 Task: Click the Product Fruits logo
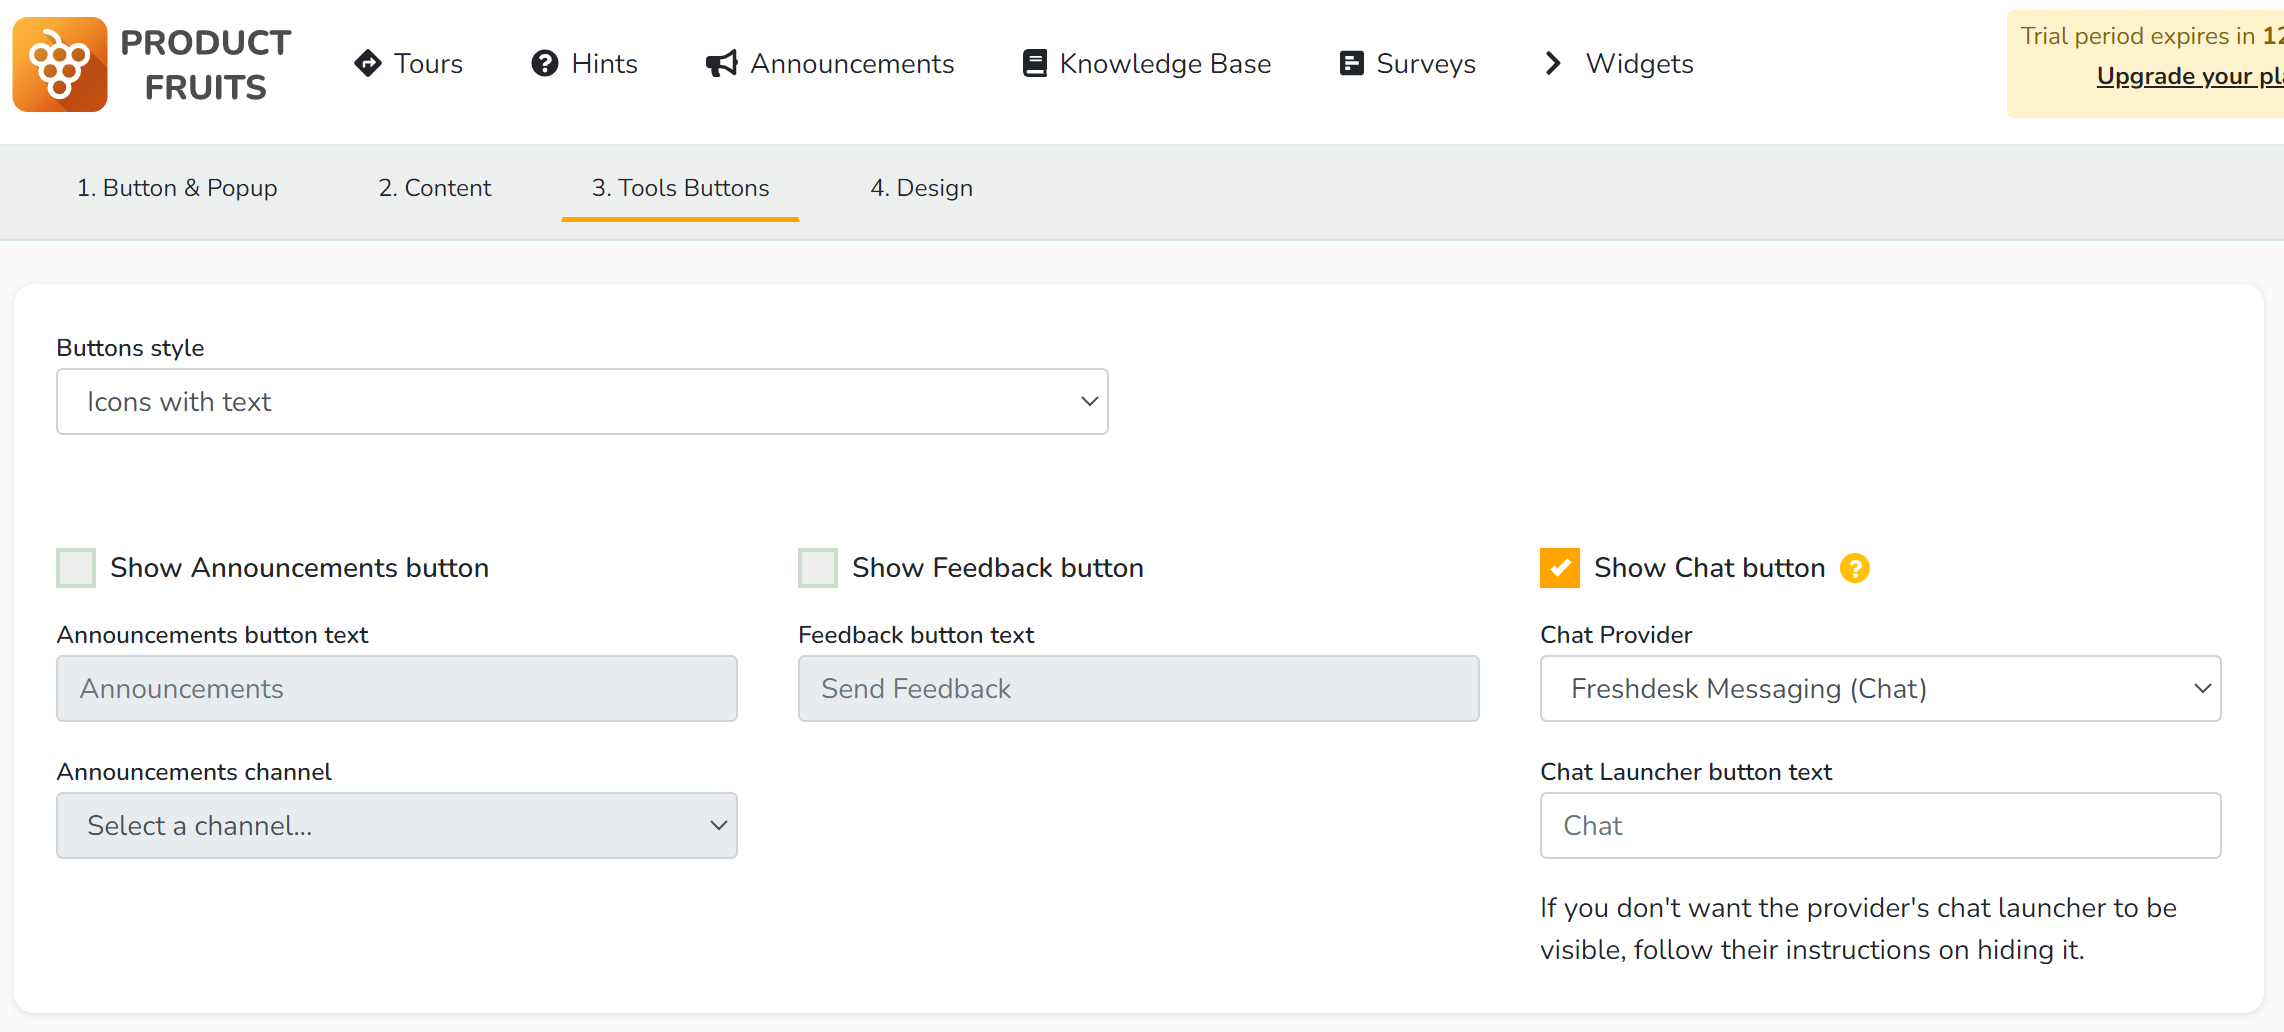click(x=60, y=63)
